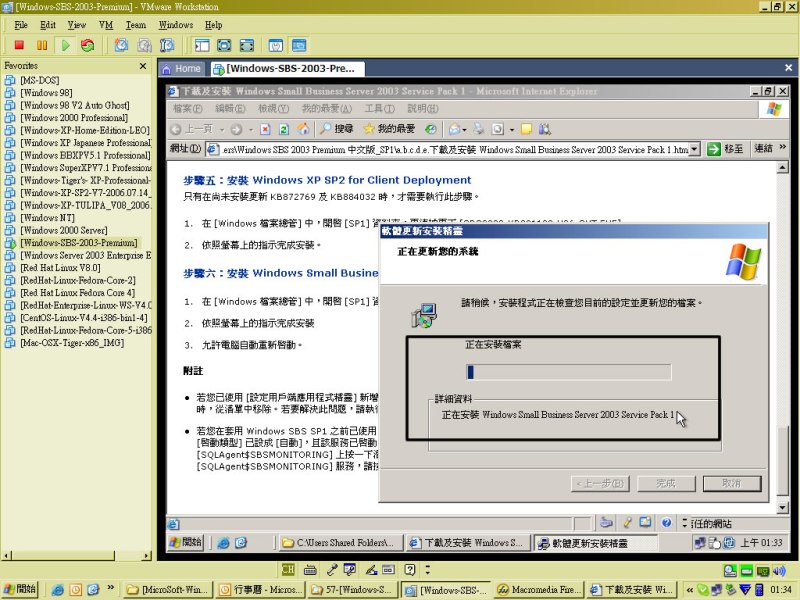800x600 pixels.
Task: Open the VMware Windows menu
Action: click(x=176, y=25)
